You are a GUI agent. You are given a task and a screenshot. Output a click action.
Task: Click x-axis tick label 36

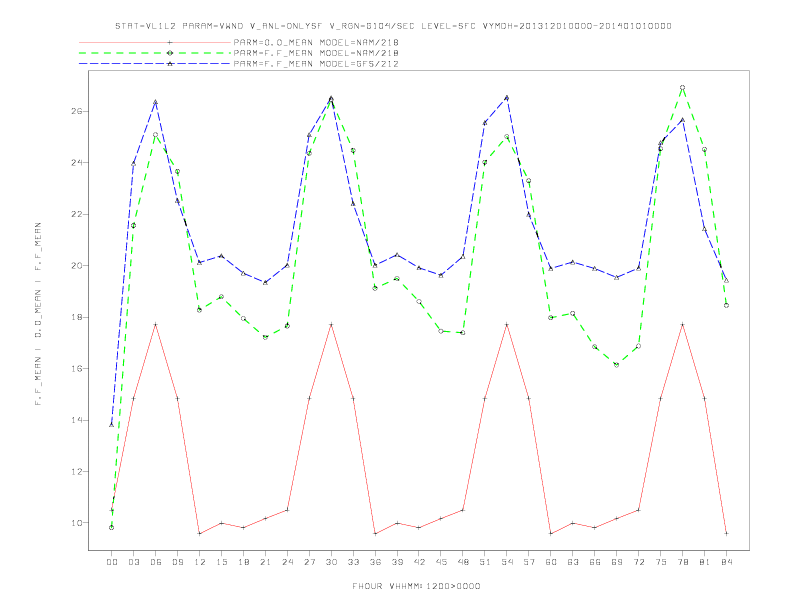tap(375, 562)
